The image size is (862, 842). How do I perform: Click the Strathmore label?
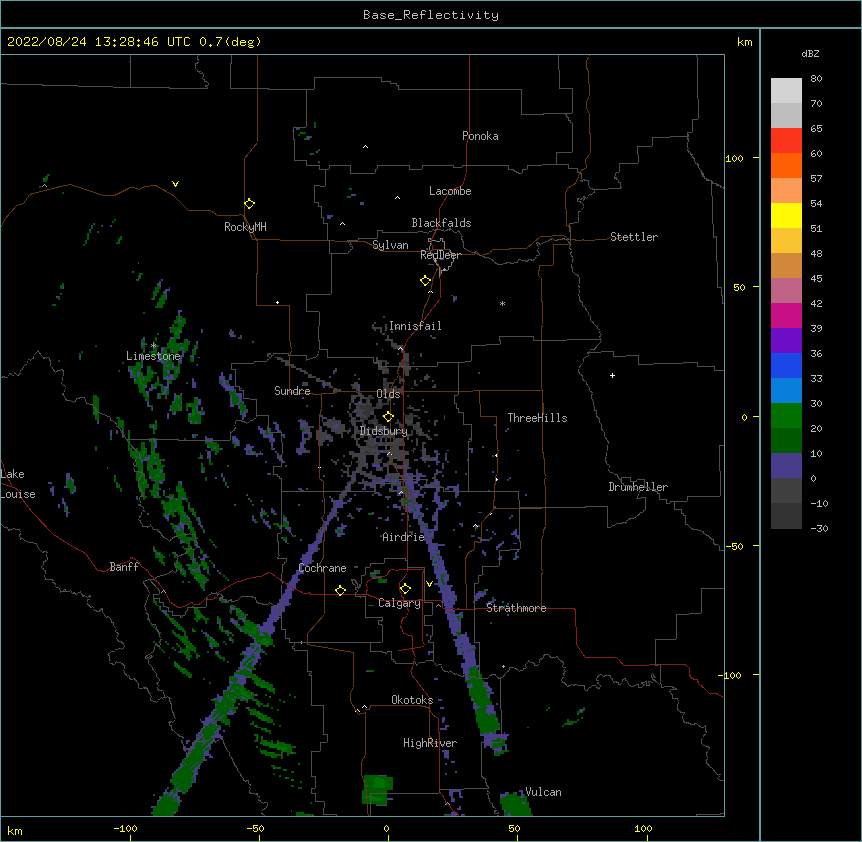coord(516,608)
